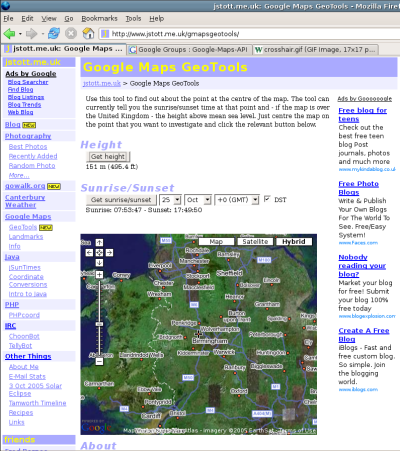
Task: Open the Create A Free Blog ad
Action: tap(364, 335)
